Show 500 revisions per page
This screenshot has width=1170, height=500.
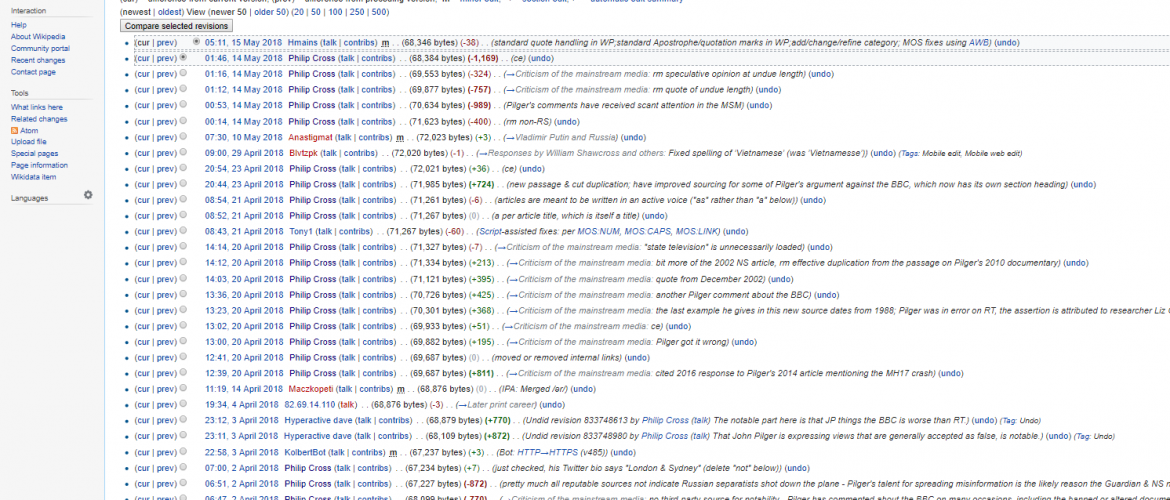[x=380, y=12]
